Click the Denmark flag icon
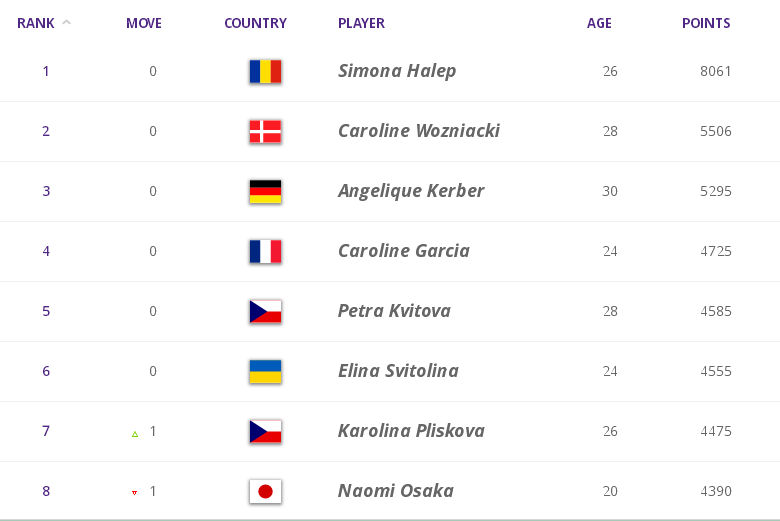The image size is (780, 521). (265, 131)
